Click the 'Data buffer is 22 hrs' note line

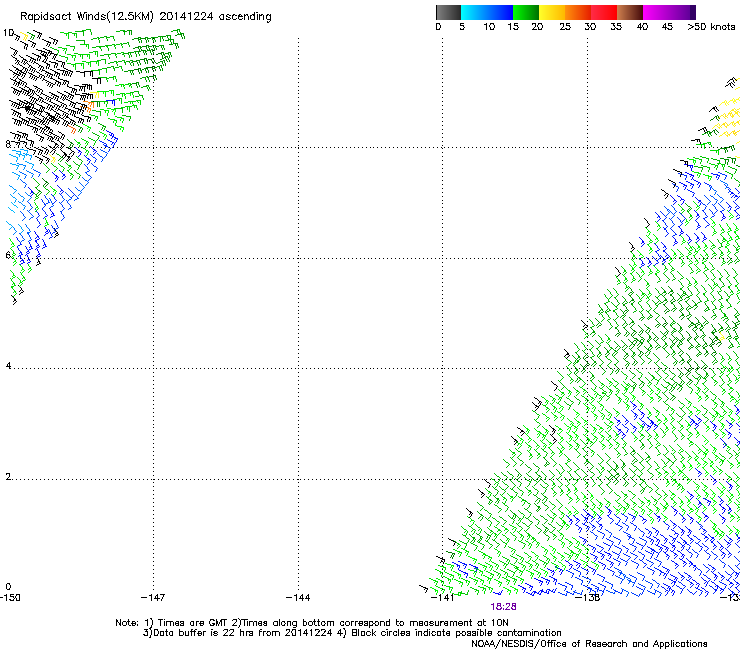352,633
